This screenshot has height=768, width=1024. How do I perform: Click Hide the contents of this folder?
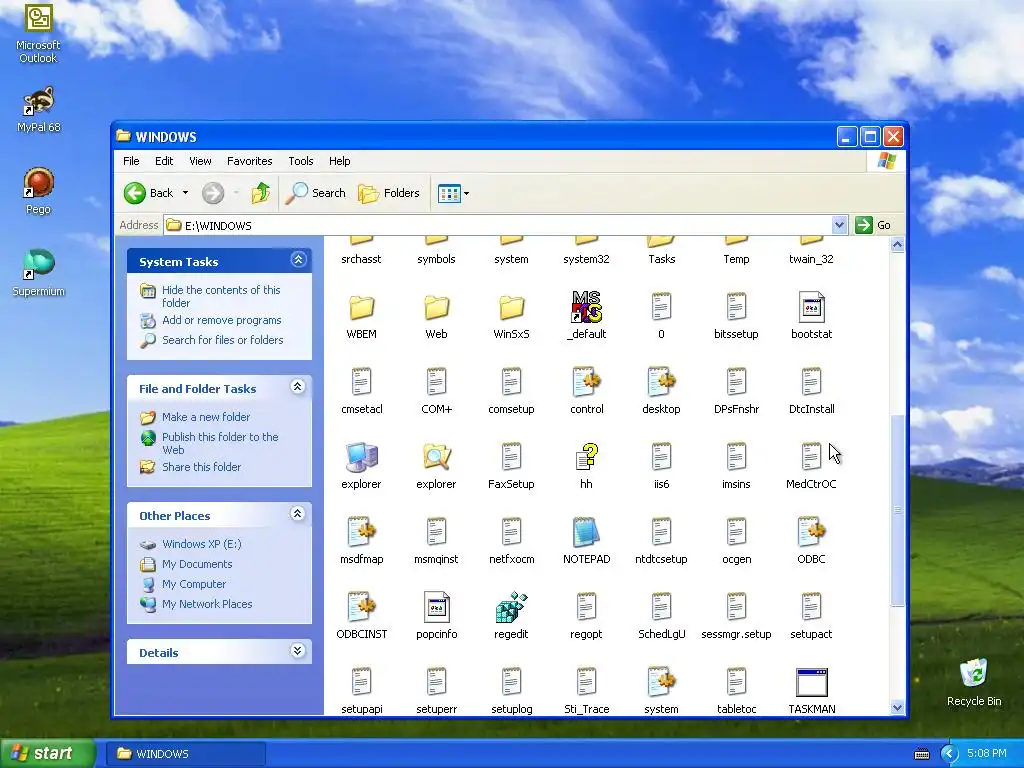[x=221, y=296]
